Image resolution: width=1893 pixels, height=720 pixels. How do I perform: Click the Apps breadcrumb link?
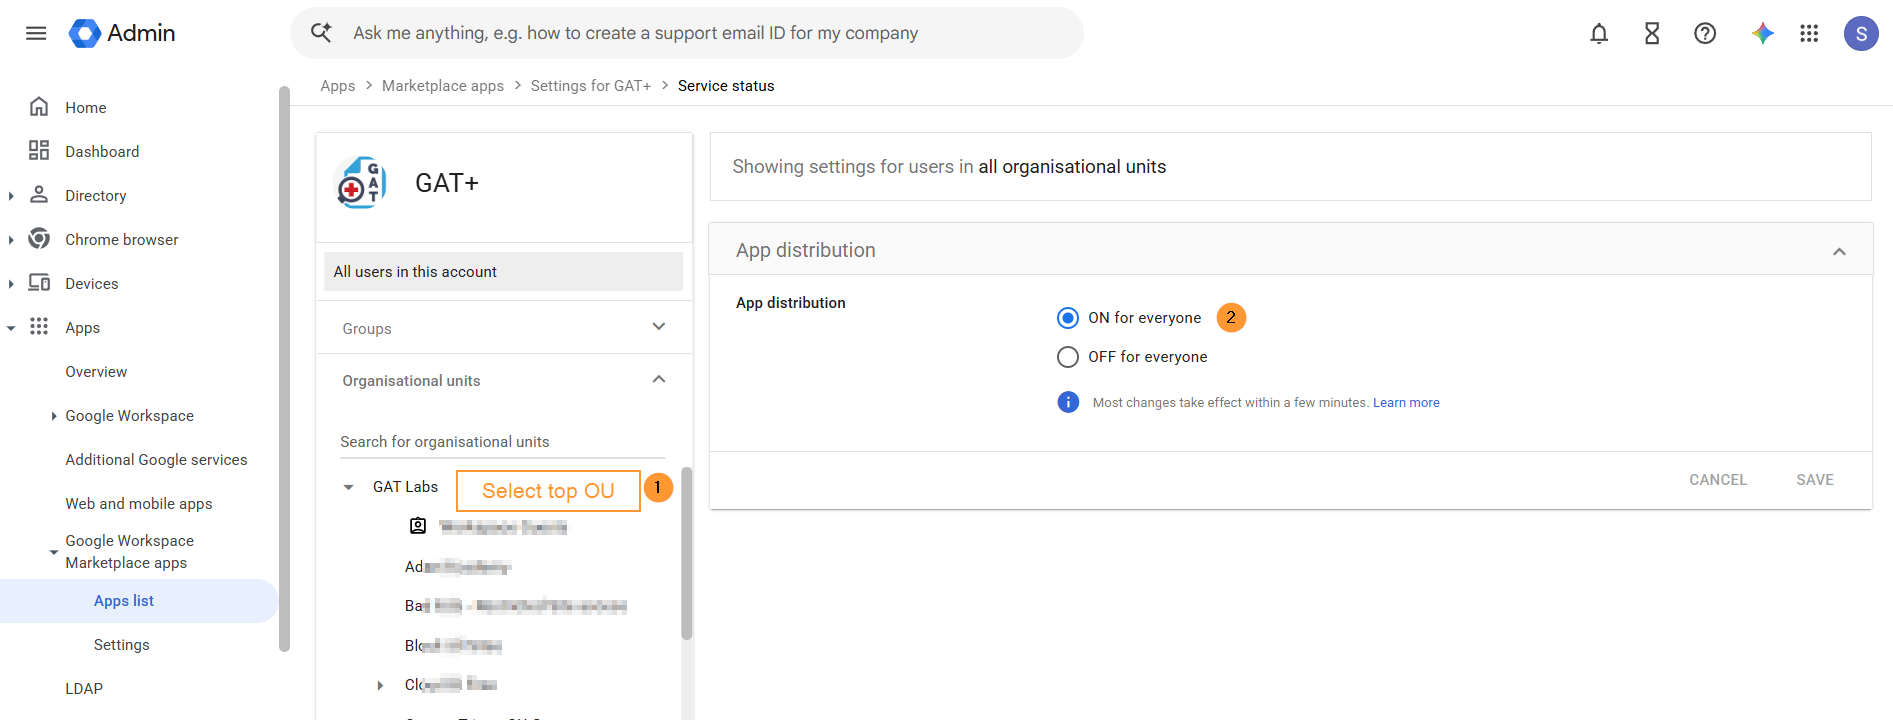coord(338,86)
